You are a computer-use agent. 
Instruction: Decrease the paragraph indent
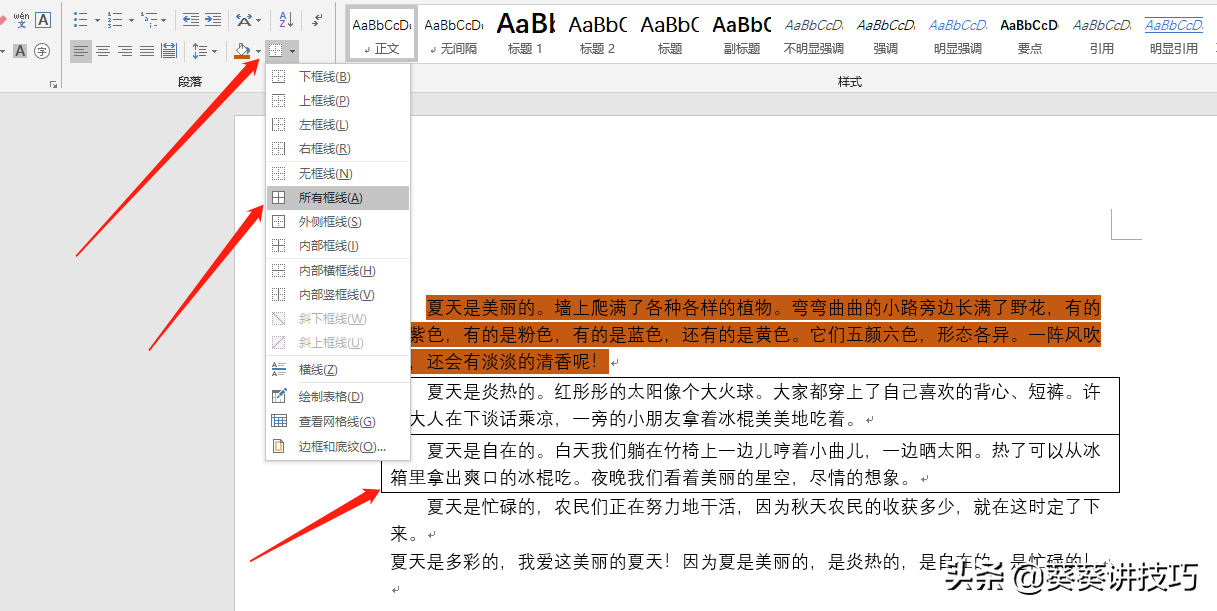click(190, 20)
